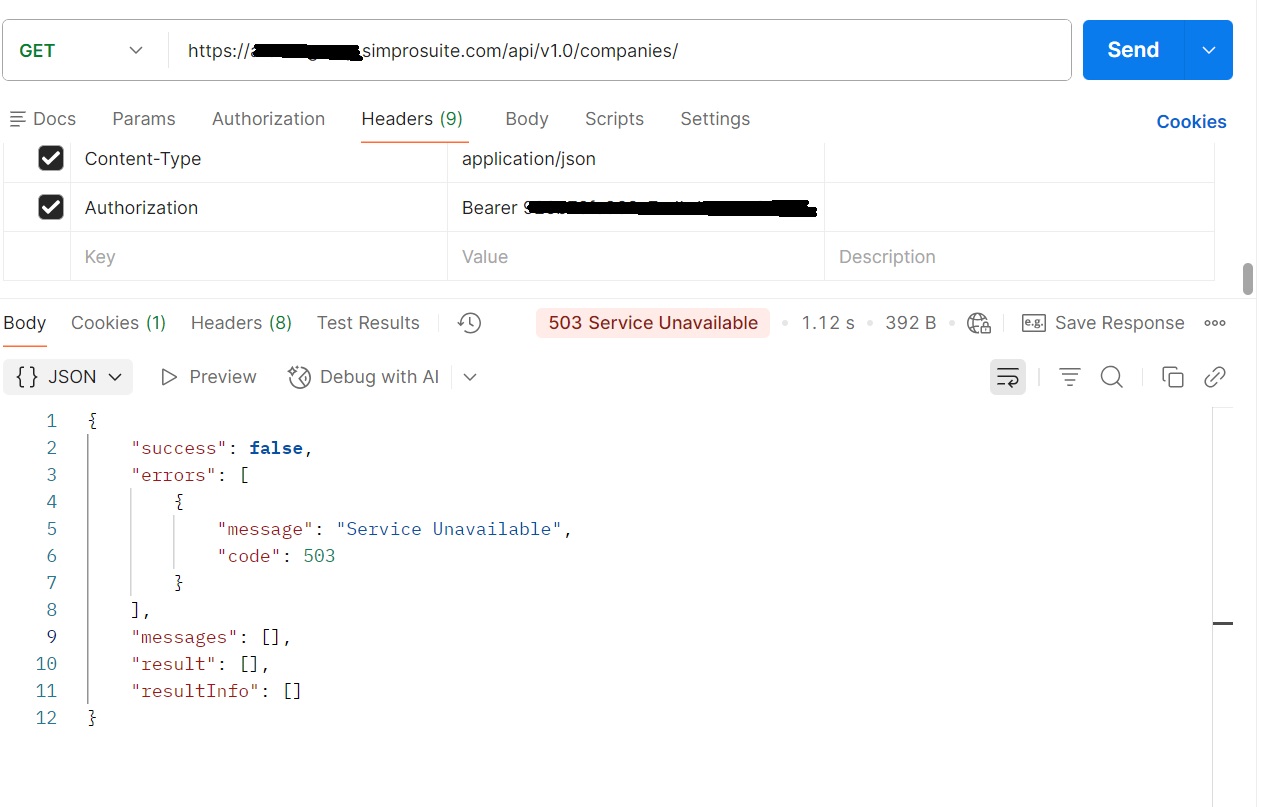
Task: Launch Debug with AI
Action: tap(364, 377)
